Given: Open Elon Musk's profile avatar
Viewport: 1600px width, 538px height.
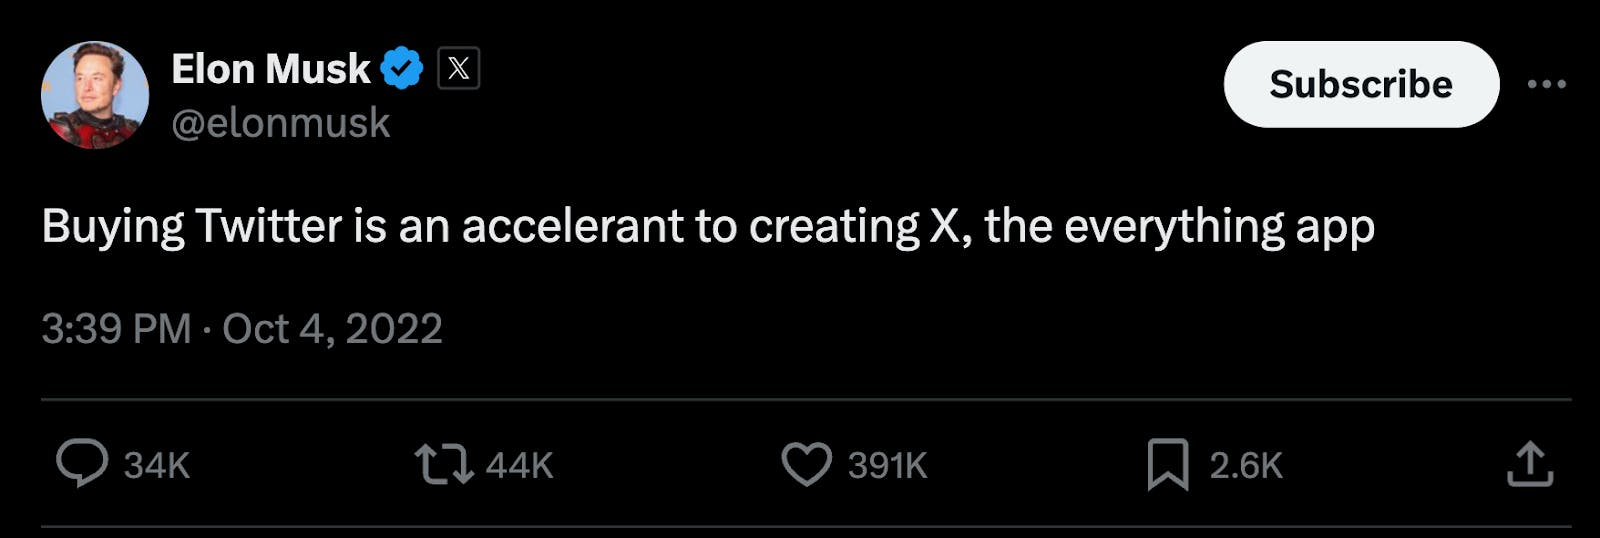Looking at the screenshot, I should tap(94, 95).
